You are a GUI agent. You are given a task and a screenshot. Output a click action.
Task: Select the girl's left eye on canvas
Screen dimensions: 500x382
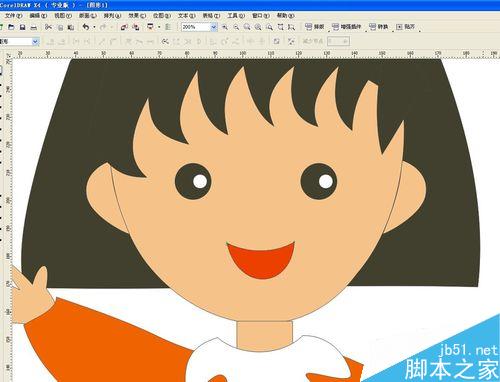(x=193, y=182)
